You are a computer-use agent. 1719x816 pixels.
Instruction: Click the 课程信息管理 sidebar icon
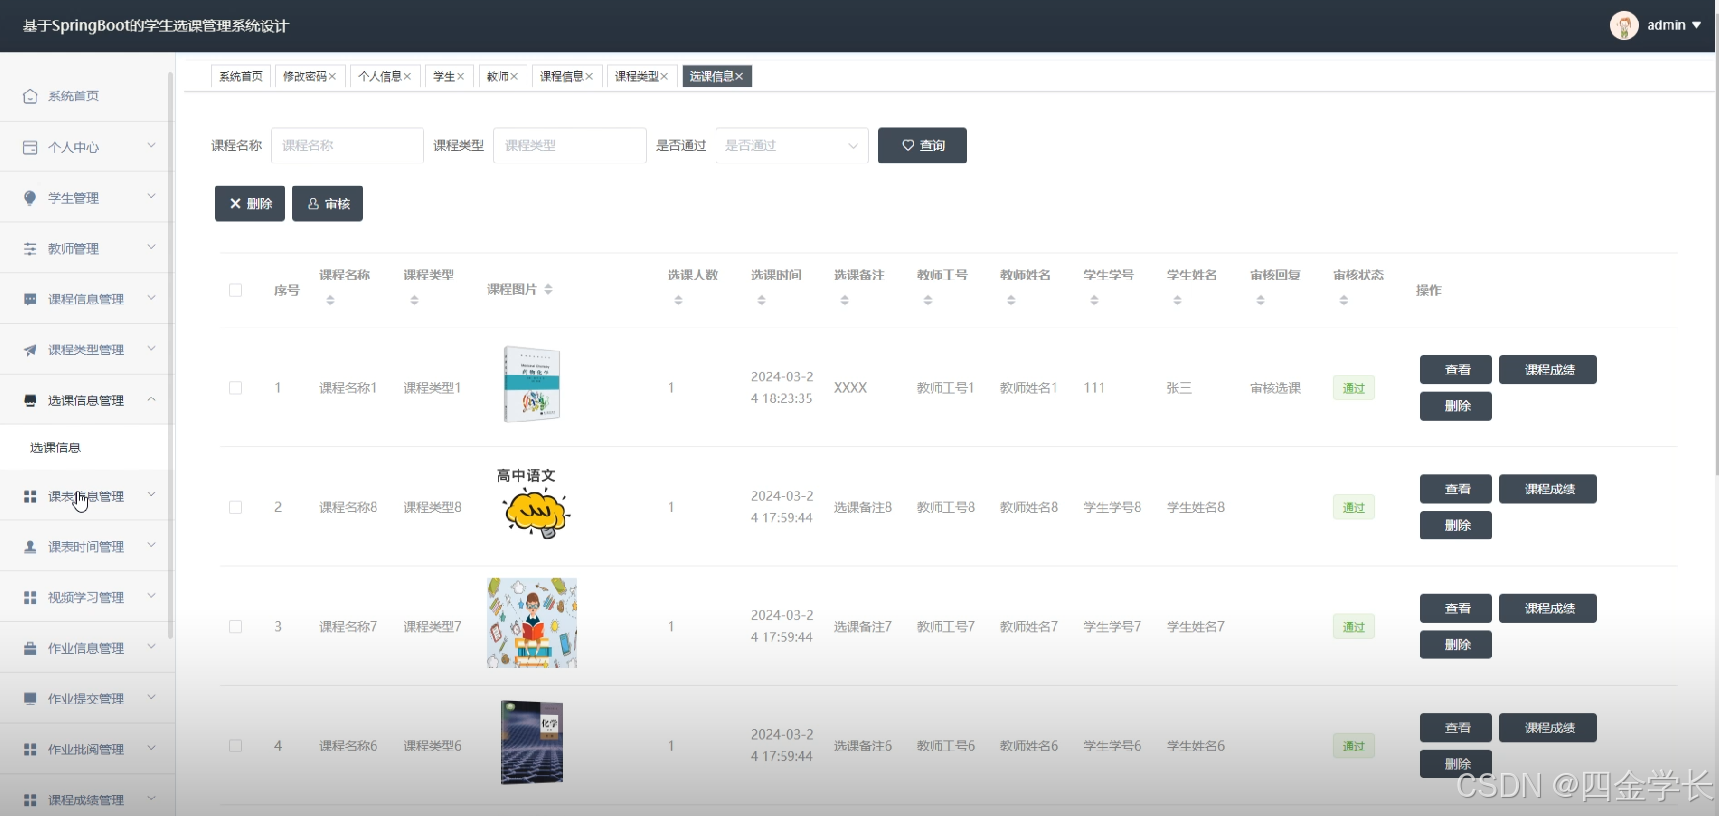click(x=30, y=299)
